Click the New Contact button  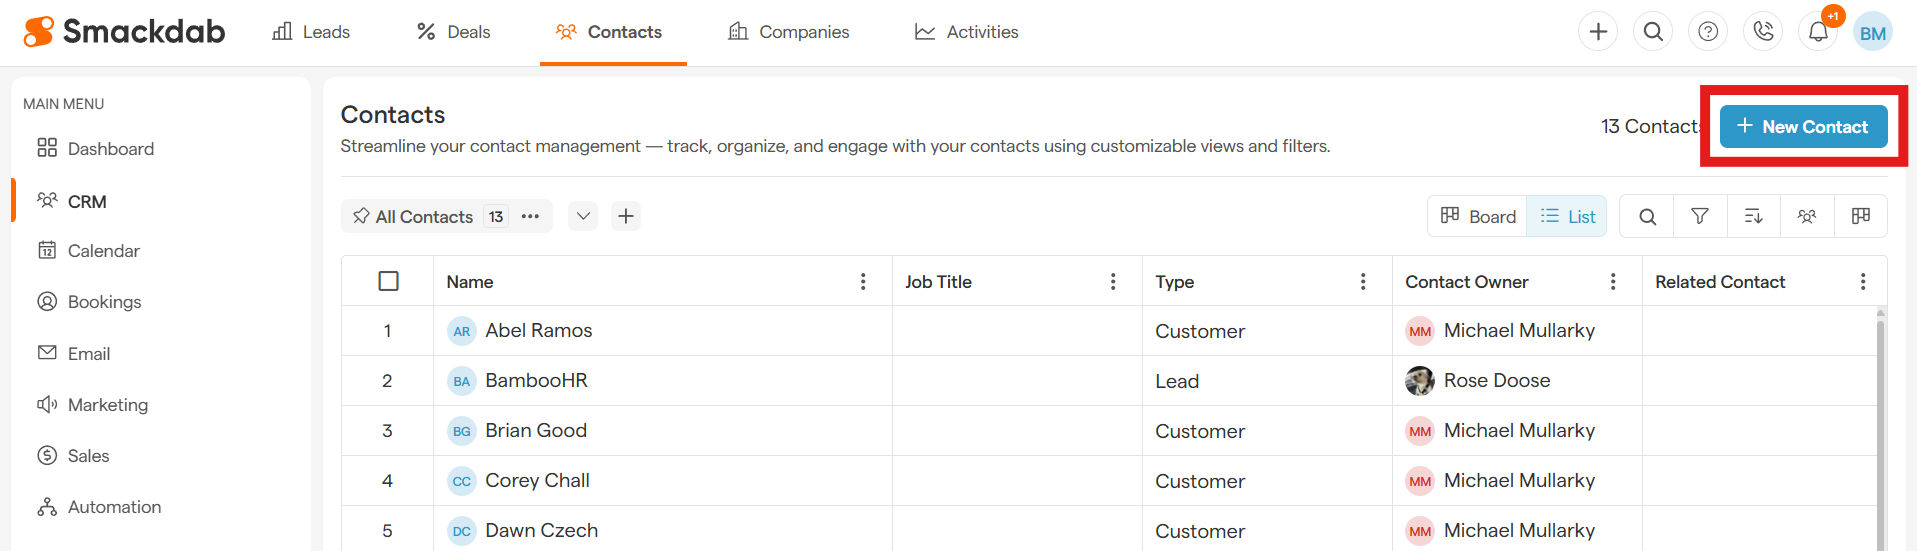click(1802, 127)
